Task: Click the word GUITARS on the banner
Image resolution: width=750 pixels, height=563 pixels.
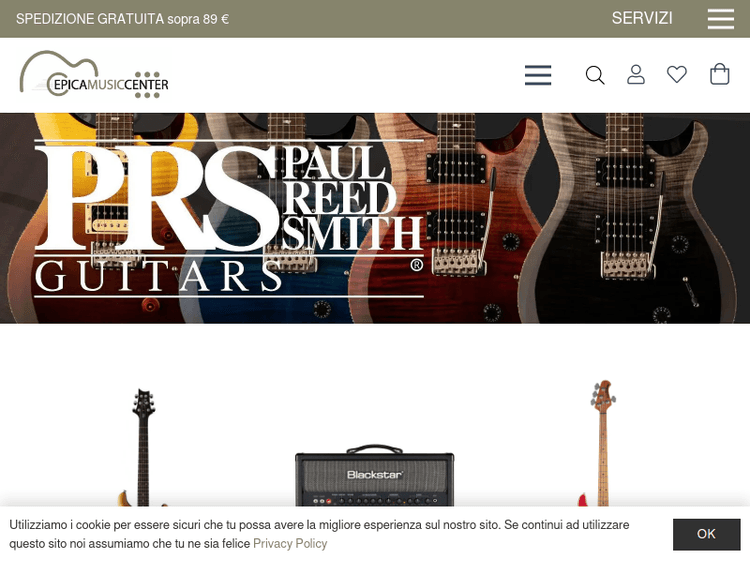Action: coord(159,276)
